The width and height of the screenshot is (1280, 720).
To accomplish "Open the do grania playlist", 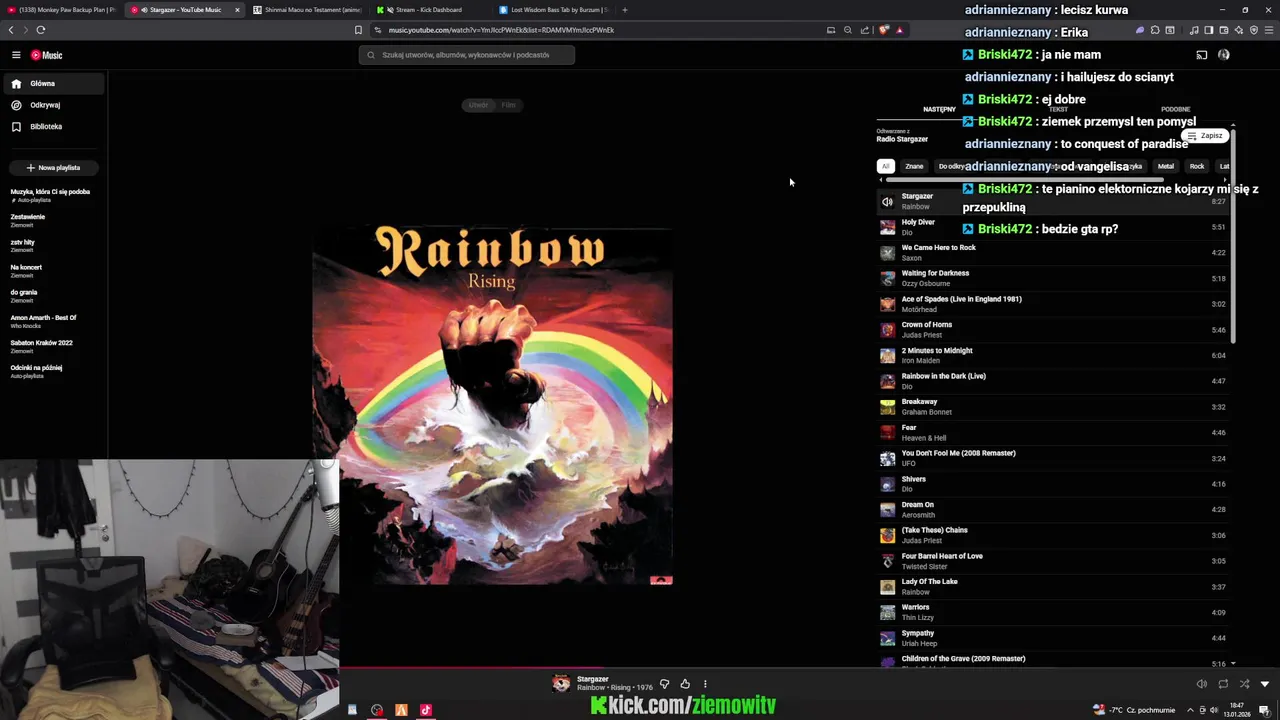I will [x=24, y=295].
